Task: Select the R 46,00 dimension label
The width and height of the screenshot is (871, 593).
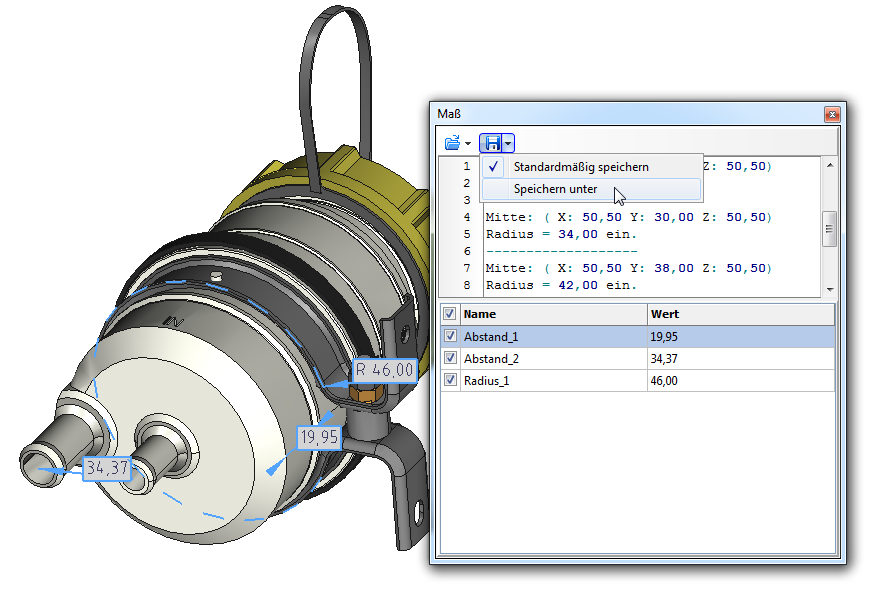Action: 384,370
